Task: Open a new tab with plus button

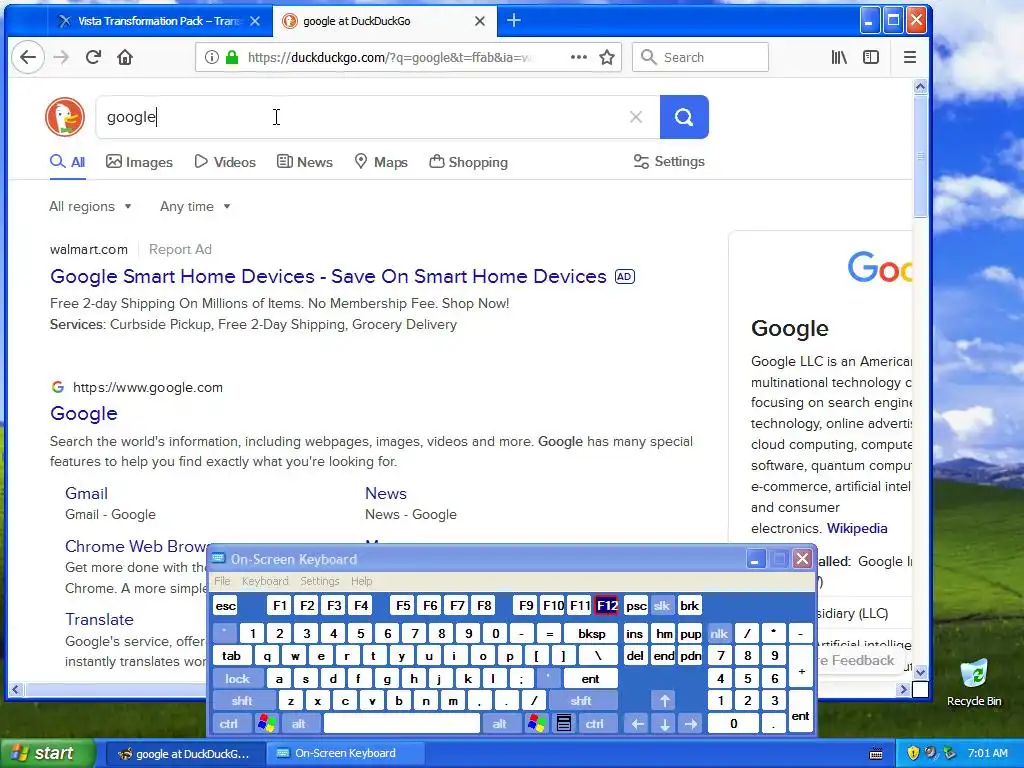Action: 514,20
